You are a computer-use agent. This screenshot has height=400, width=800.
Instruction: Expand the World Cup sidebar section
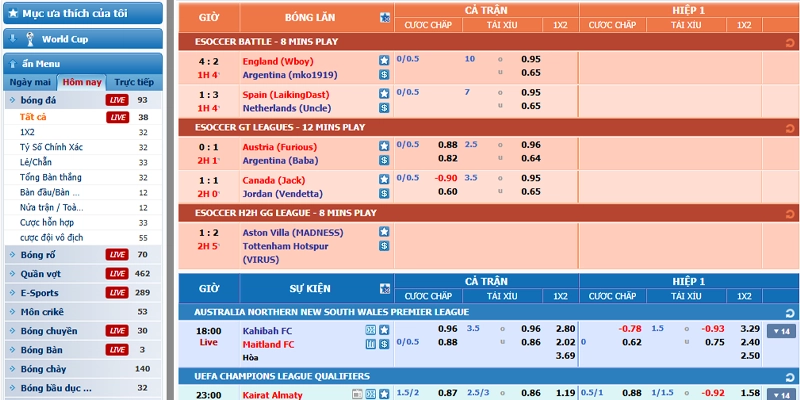[x=83, y=39]
